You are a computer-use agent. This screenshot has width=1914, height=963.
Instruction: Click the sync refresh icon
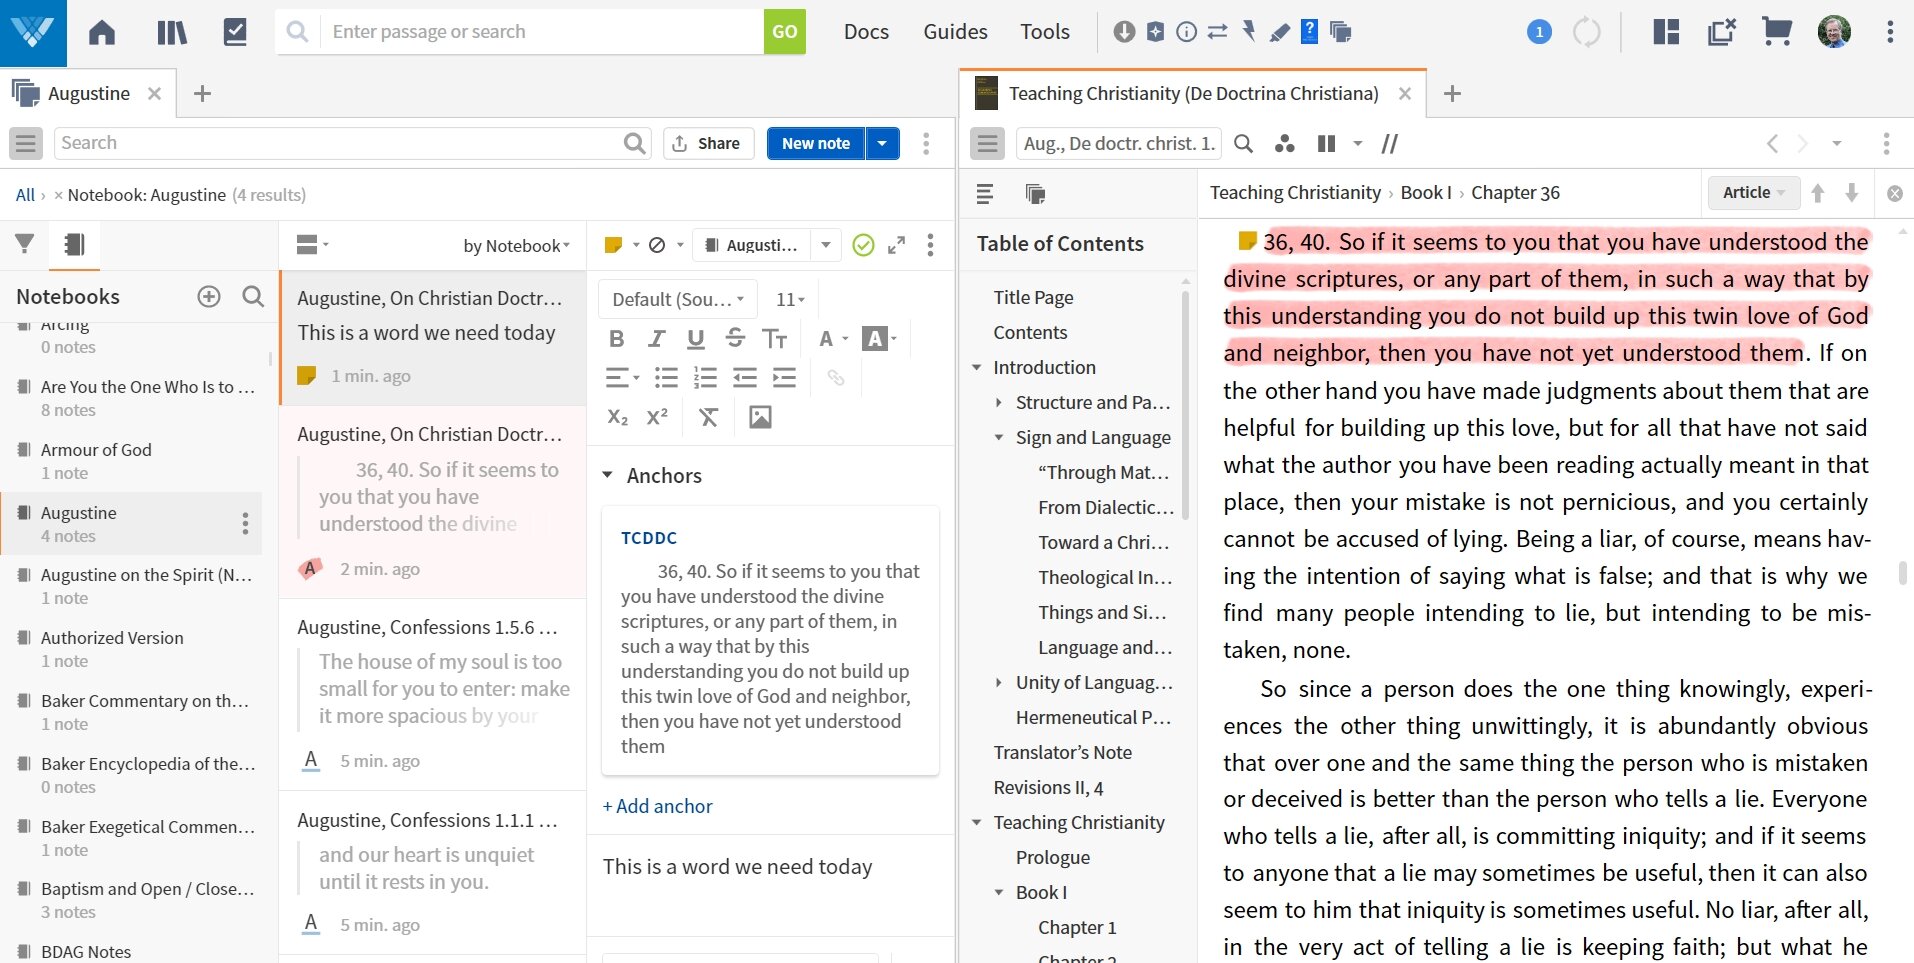[x=1587, y=32]
